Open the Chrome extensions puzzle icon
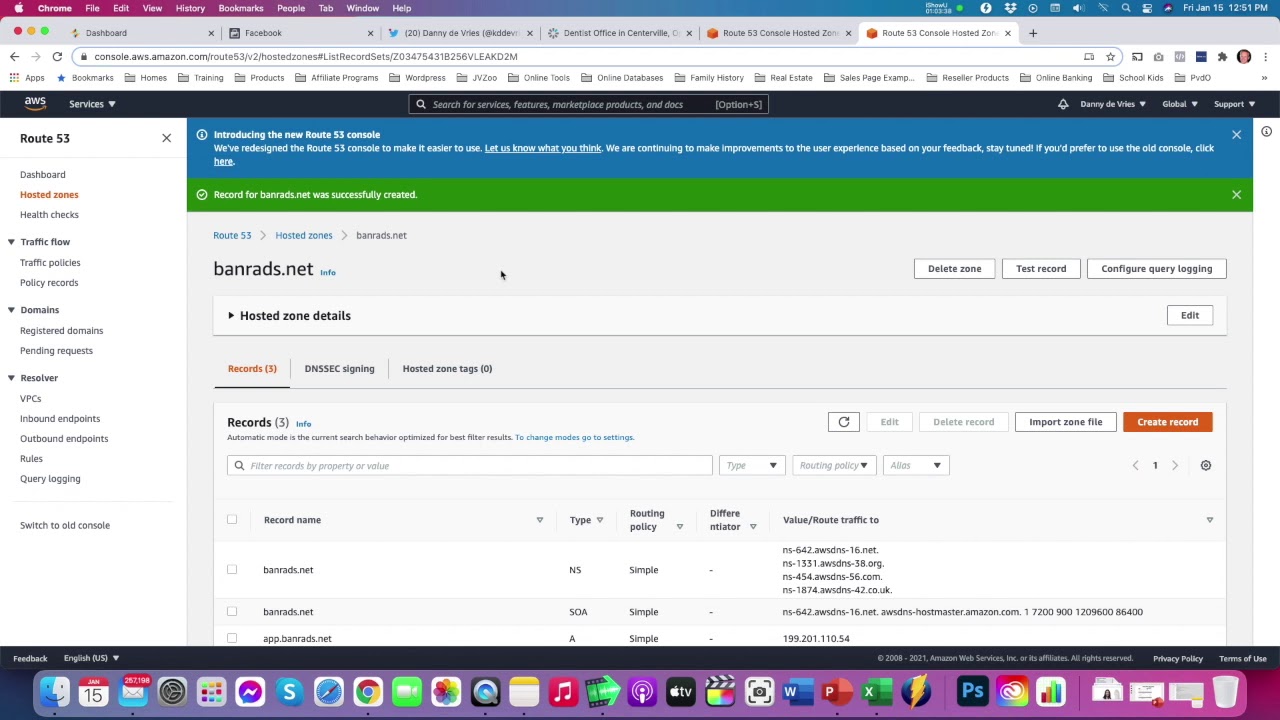This screenshot has width=1280, height=720. pyautogui.click(x=1222, y=57)
